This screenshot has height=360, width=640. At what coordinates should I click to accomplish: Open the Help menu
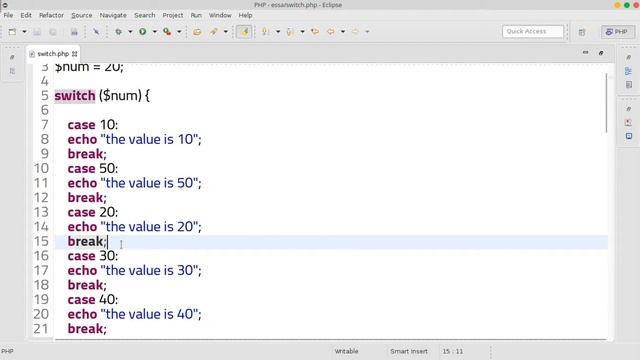(245, 15)
